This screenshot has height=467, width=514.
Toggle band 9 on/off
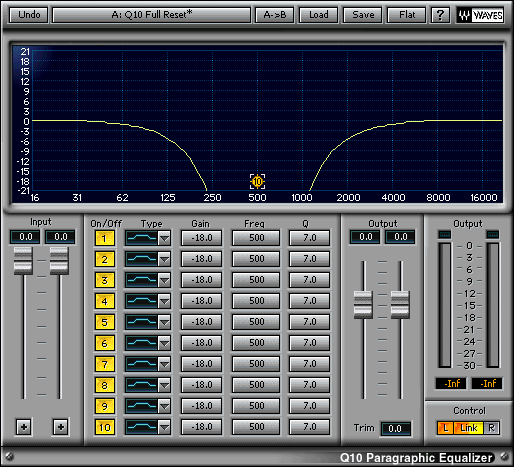pos(104,406)
